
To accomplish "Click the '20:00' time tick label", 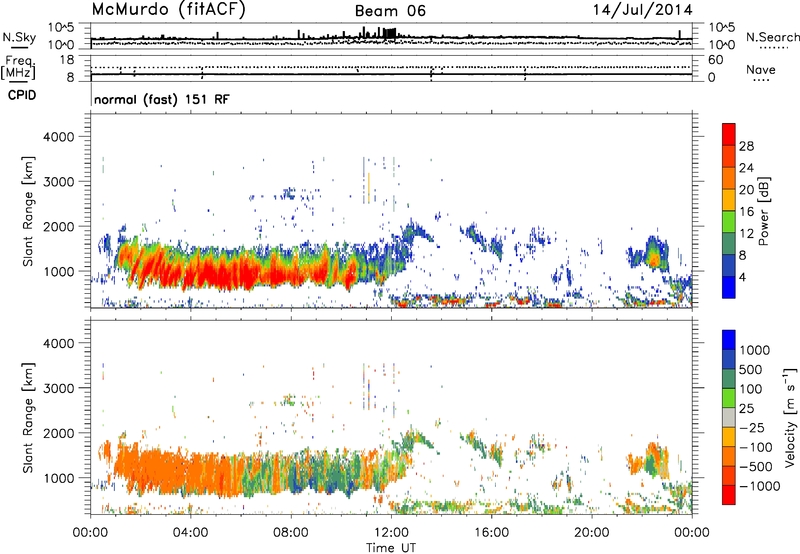I will point(591,533).
